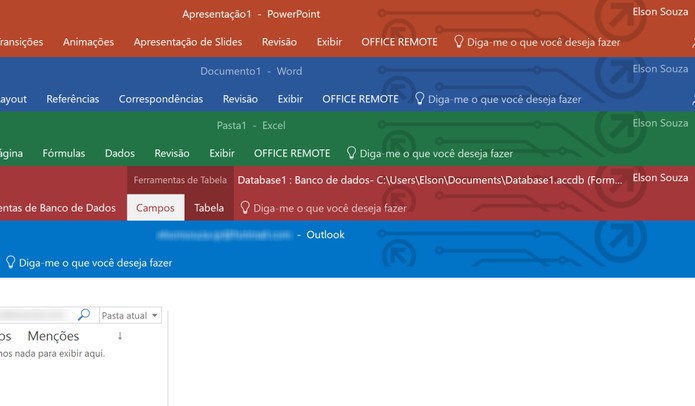Click the lightbulb icon in Outlook ribbon
Image resolution: width=695 pixels, height=406 pixels.
[x=10, y=262]
